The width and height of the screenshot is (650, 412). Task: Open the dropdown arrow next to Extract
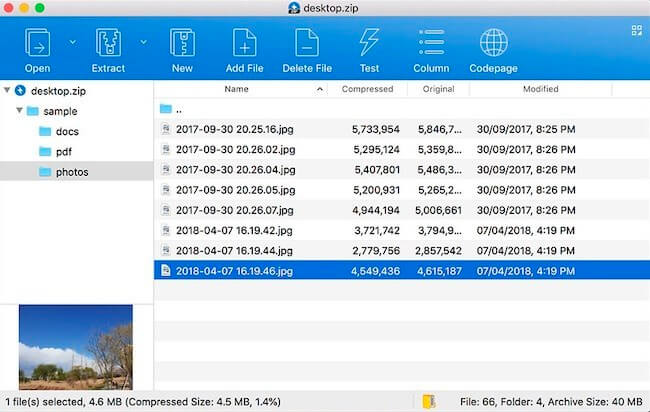(x=143, y=42)
